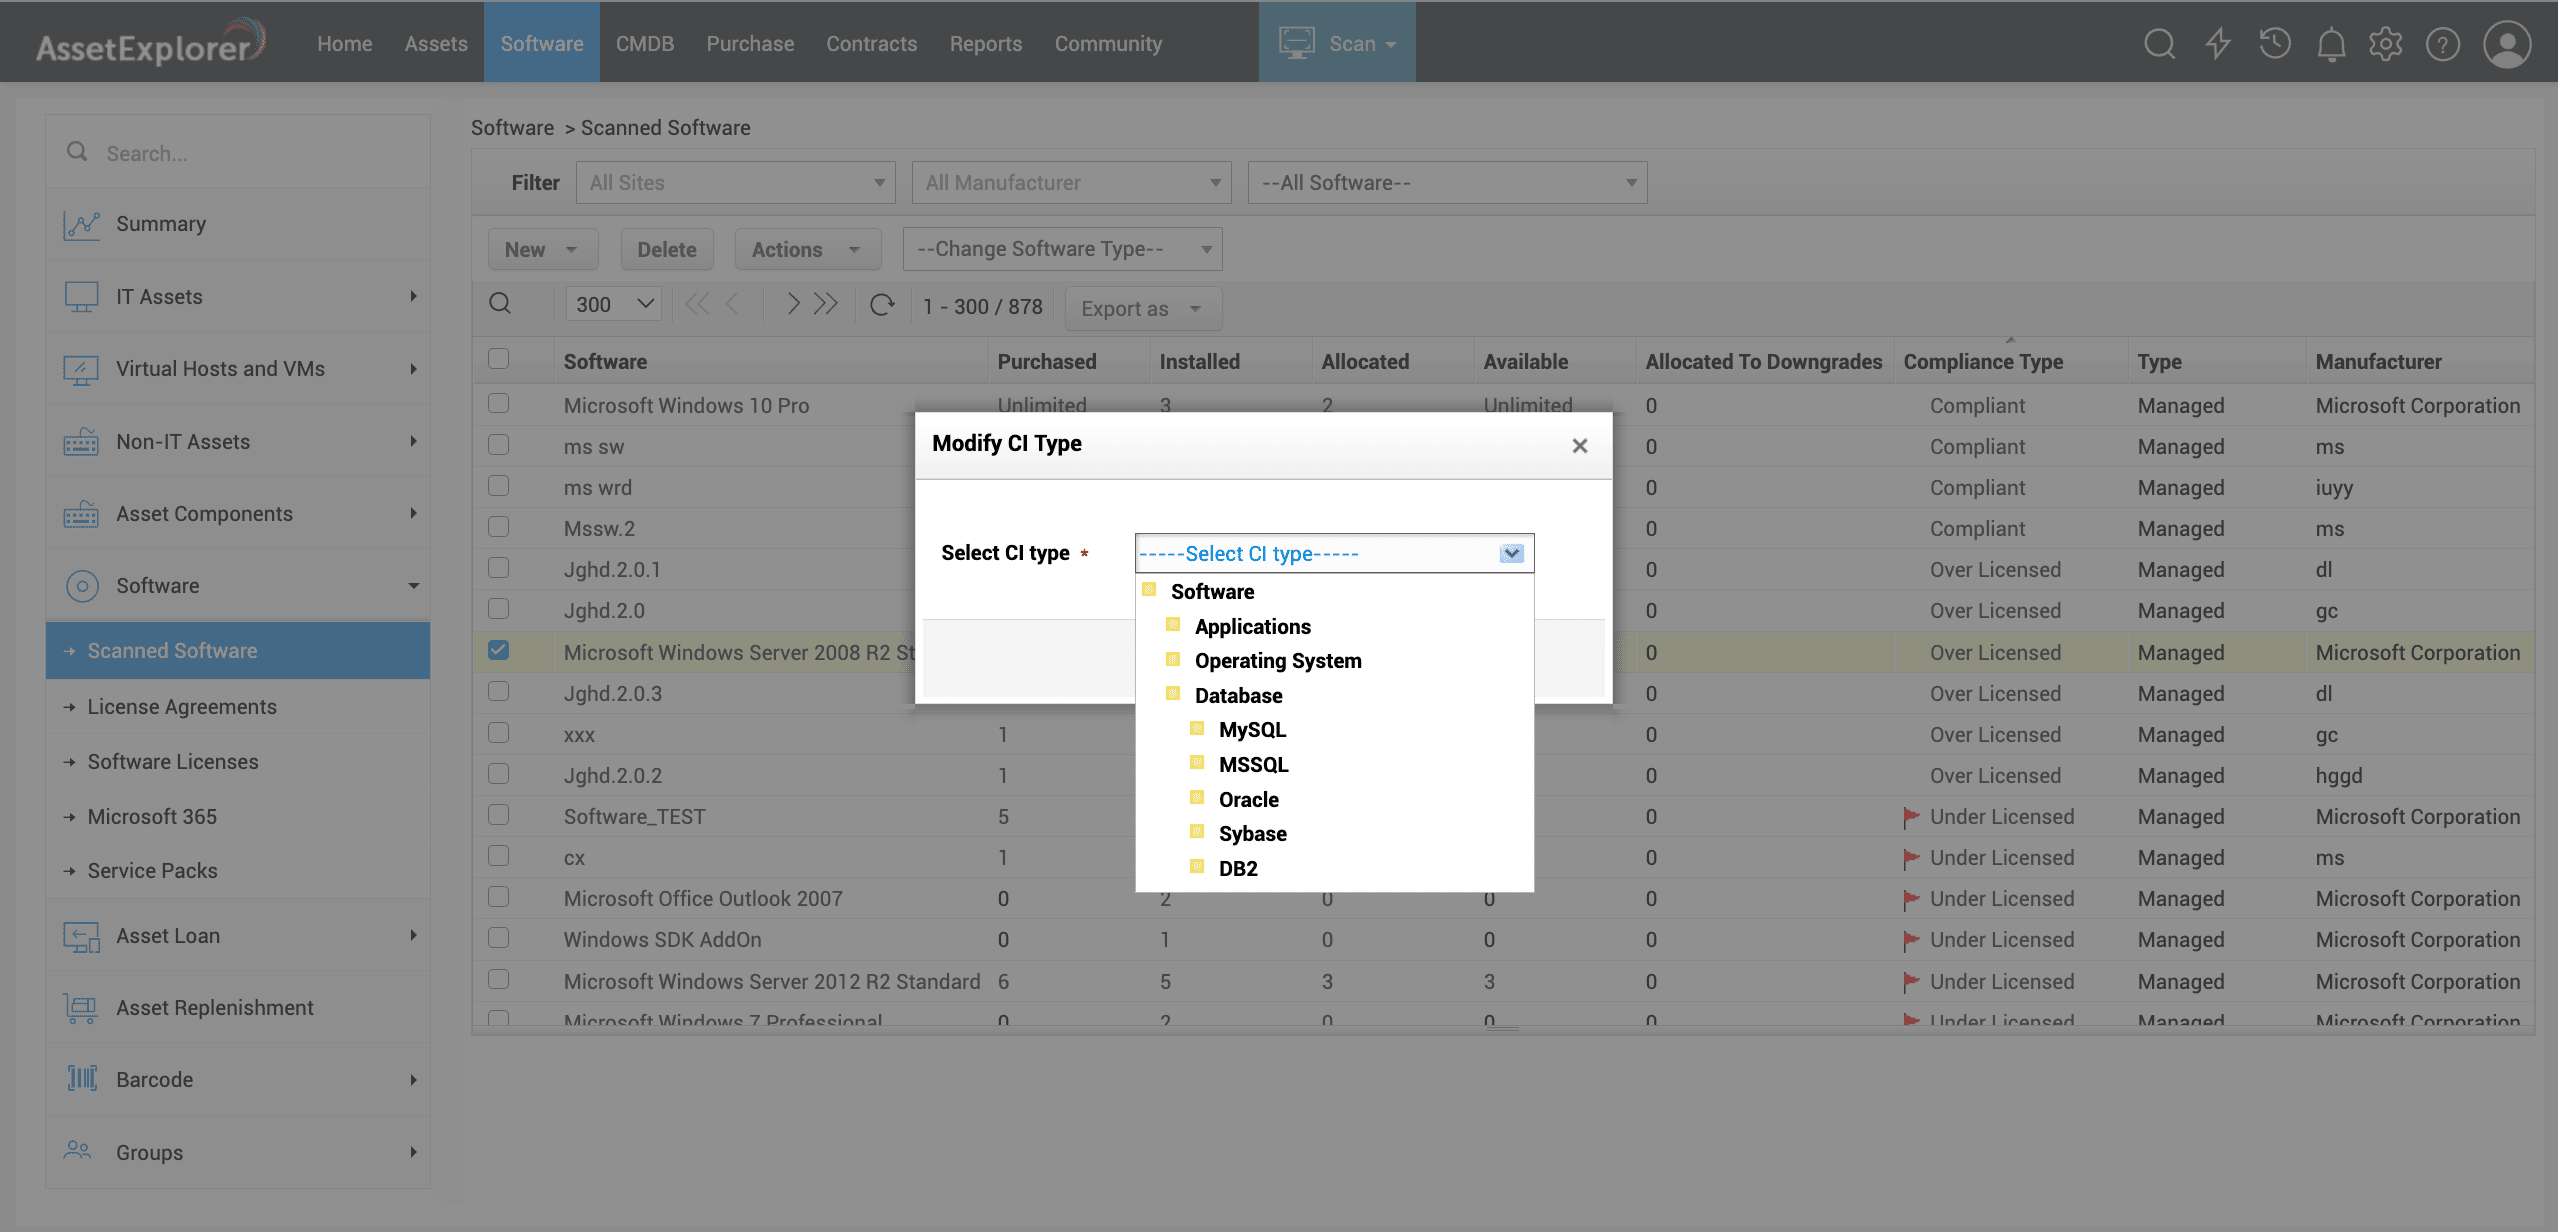
Task: Refresh the scanned software list
Action: (882, 304)
